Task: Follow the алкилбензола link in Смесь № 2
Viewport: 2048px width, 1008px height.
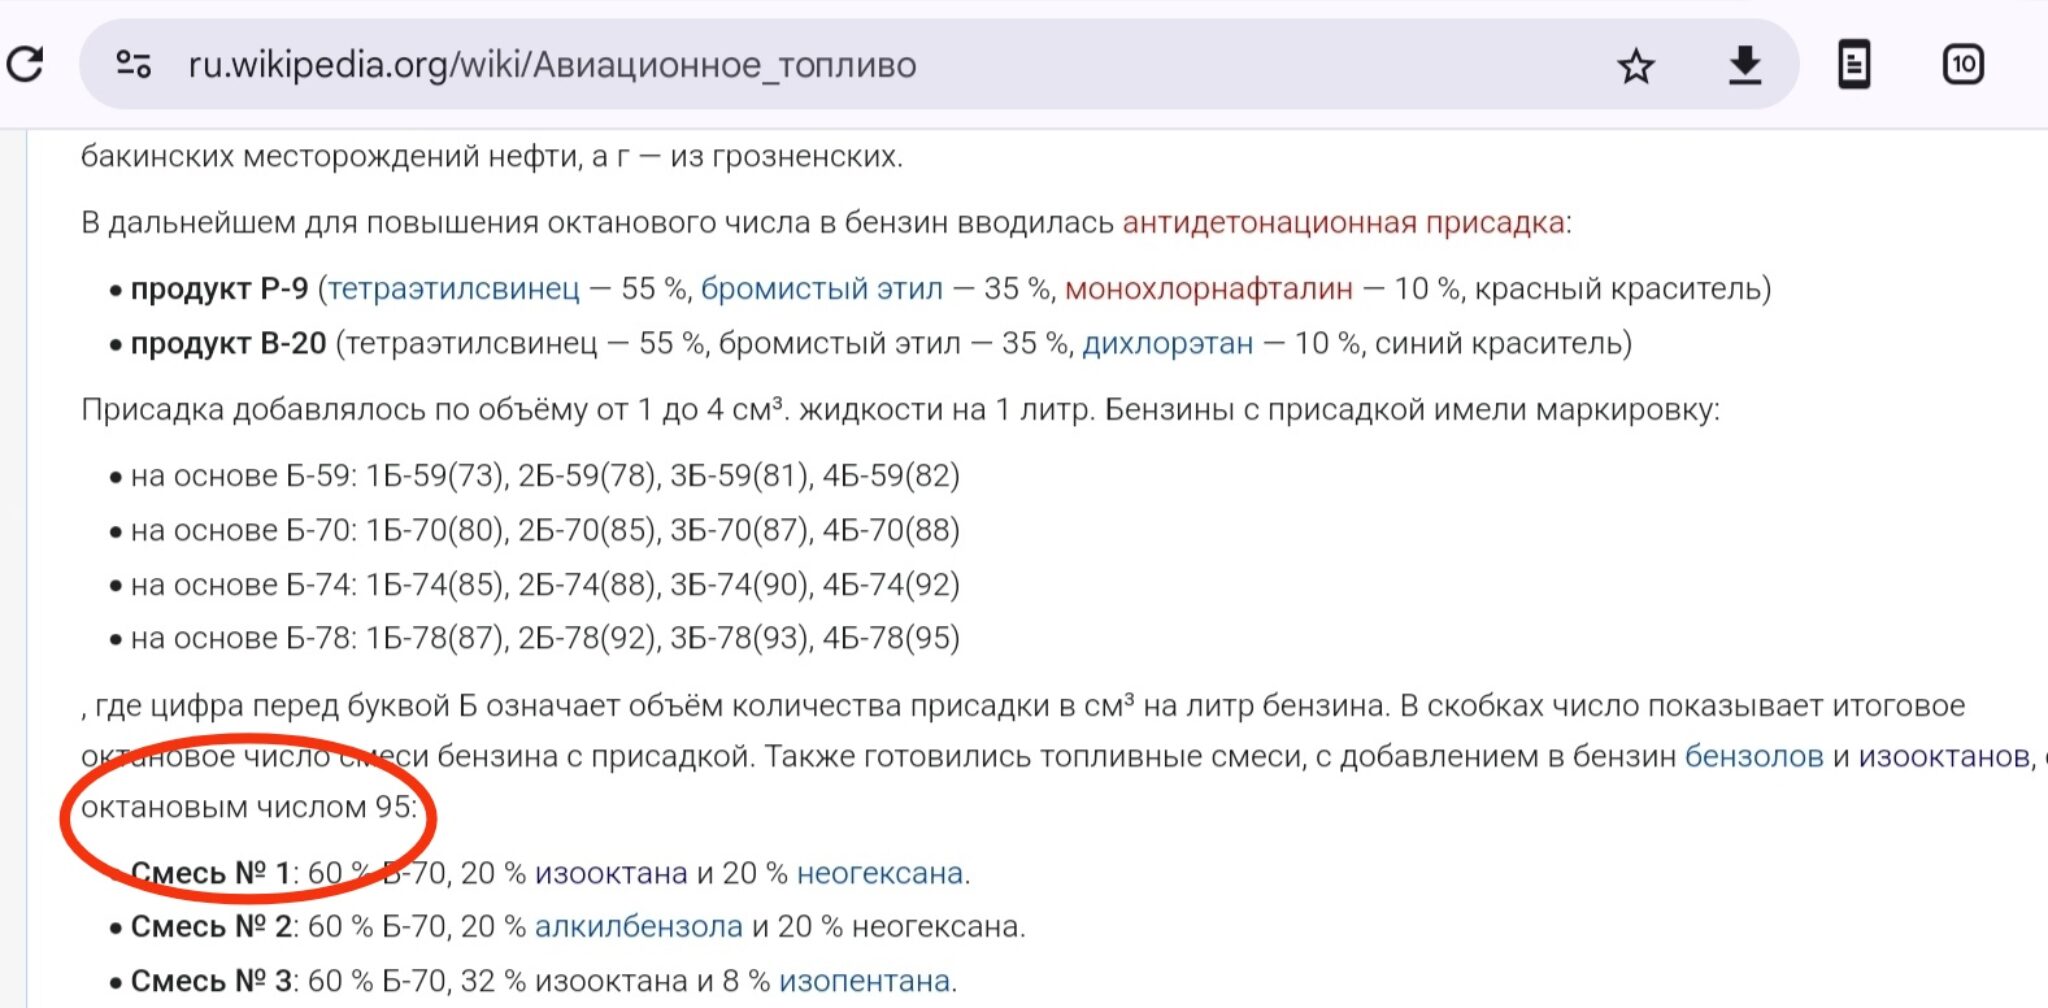Action: click(x=638, y=927)
